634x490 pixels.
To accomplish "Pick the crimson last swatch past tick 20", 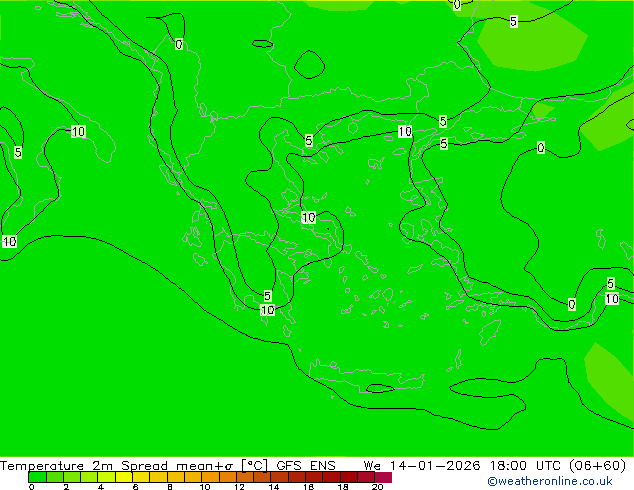I will (x=383, y=477).
